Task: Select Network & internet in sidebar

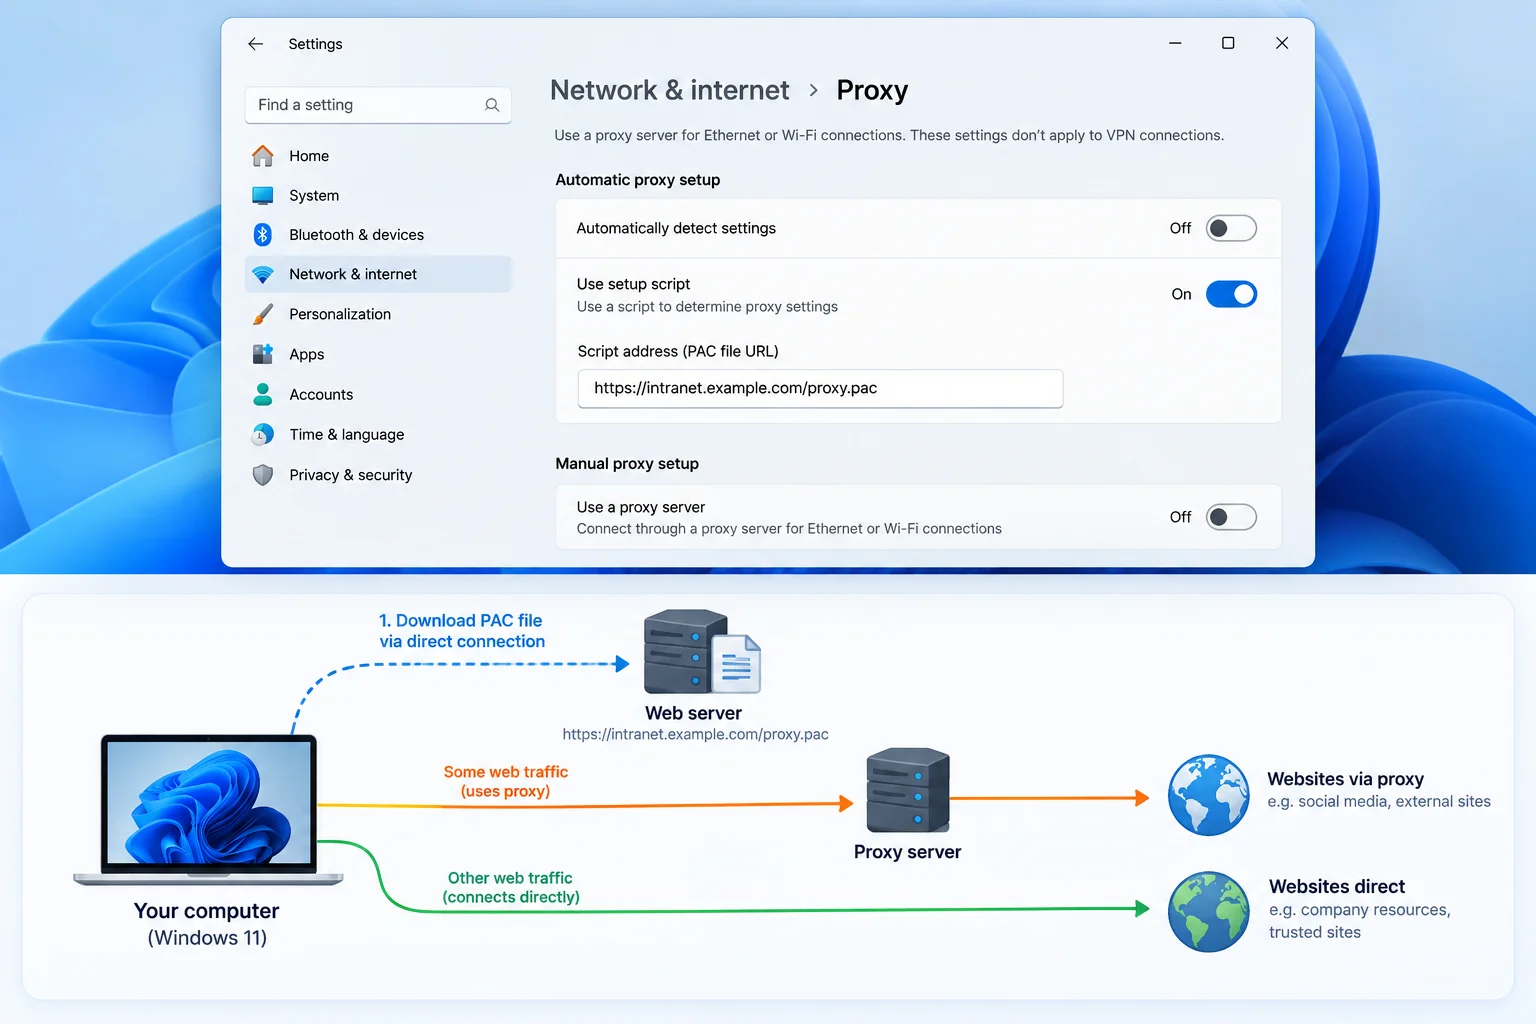Action: [378, 274]
